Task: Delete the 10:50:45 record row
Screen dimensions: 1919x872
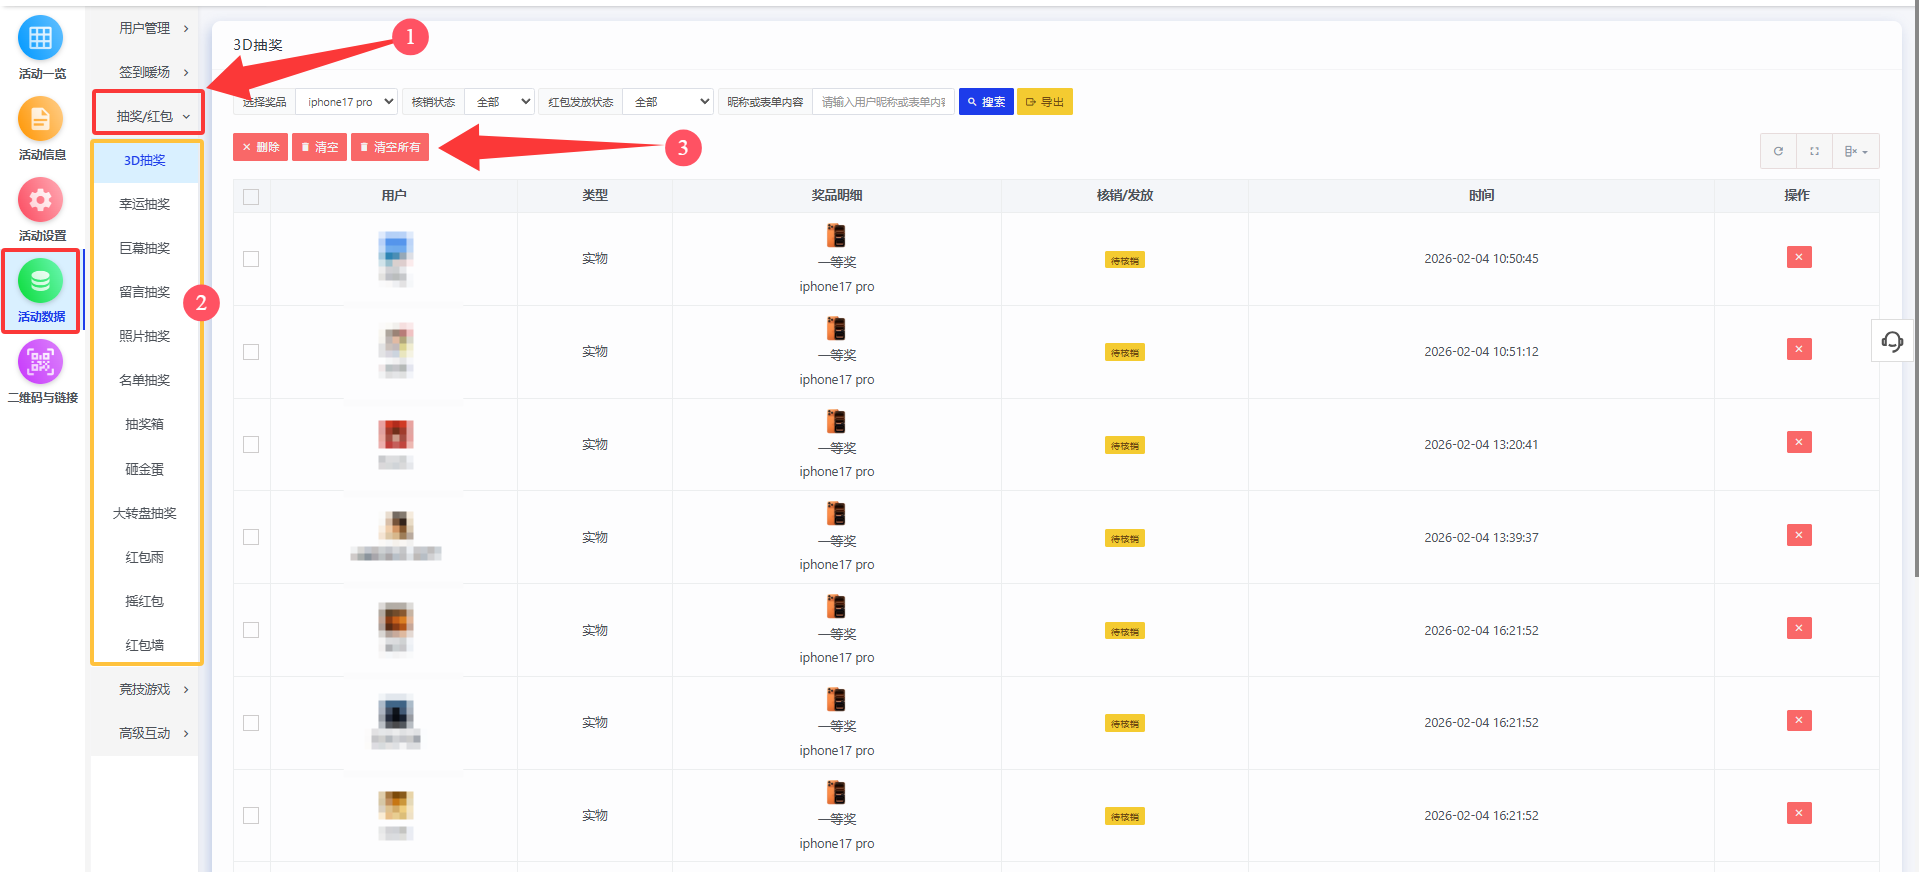Action: pyautogui.click(x=1798, y=258)
